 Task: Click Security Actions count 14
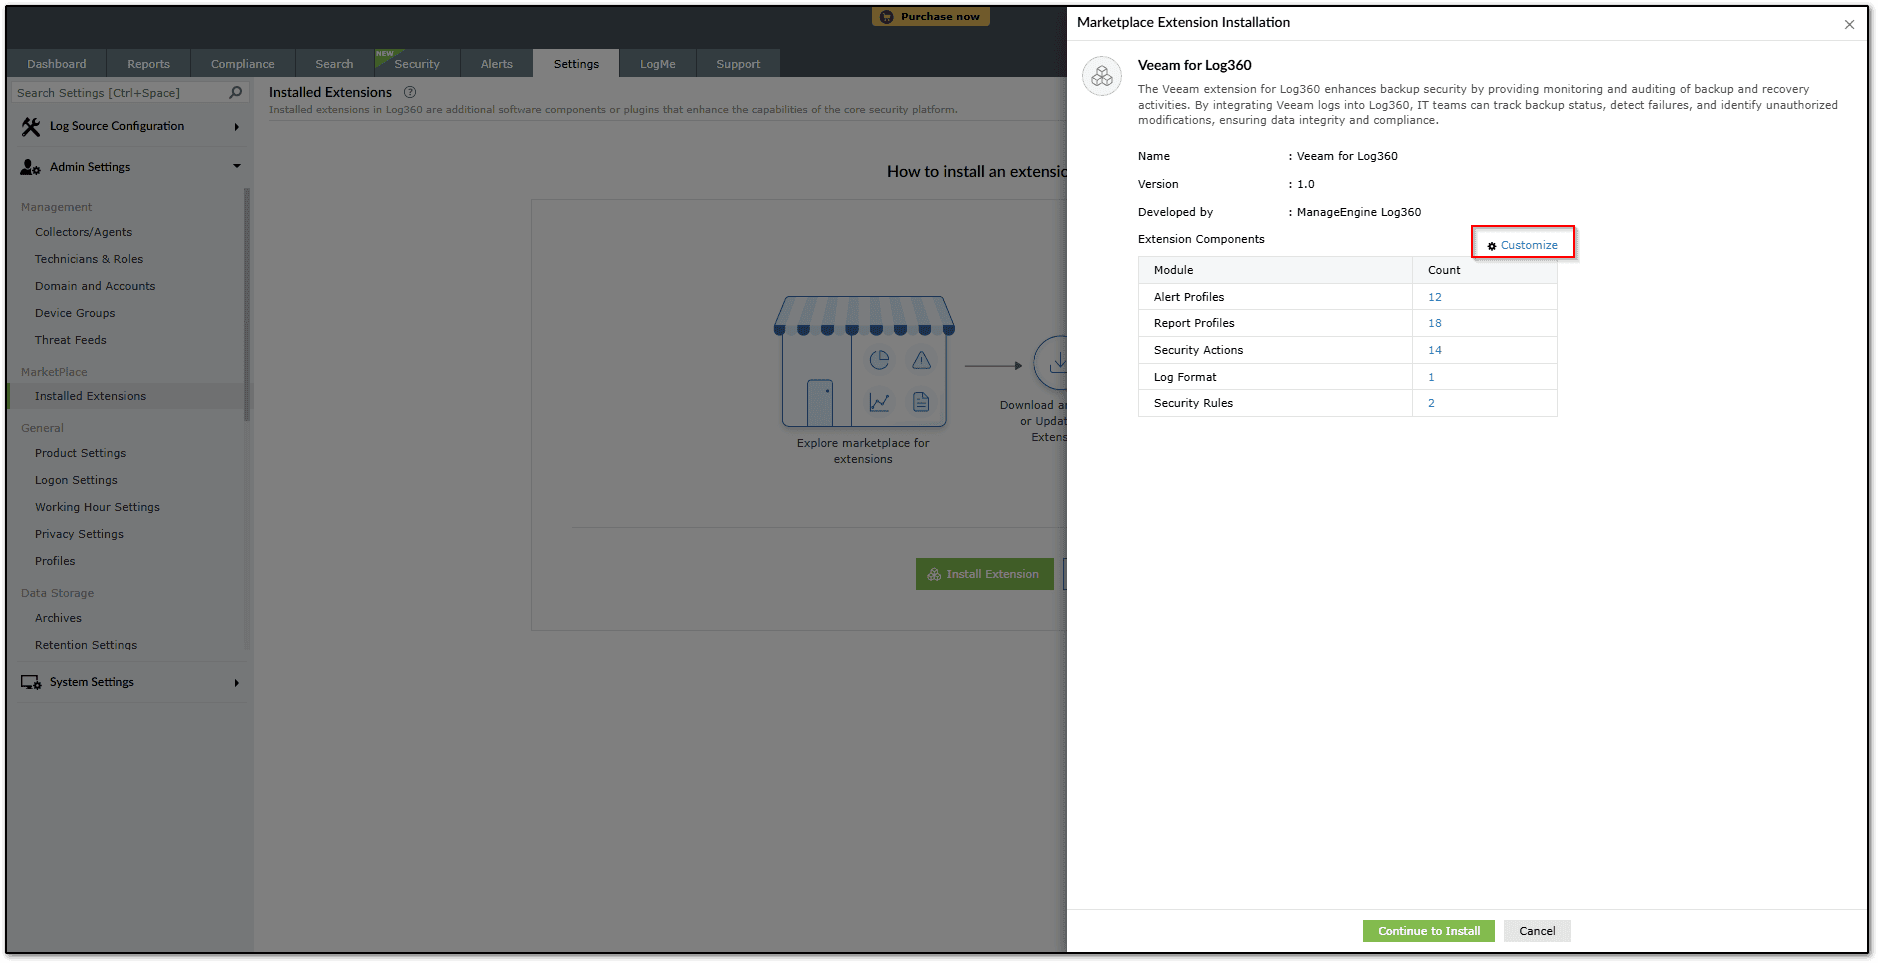pos(1435,350)
